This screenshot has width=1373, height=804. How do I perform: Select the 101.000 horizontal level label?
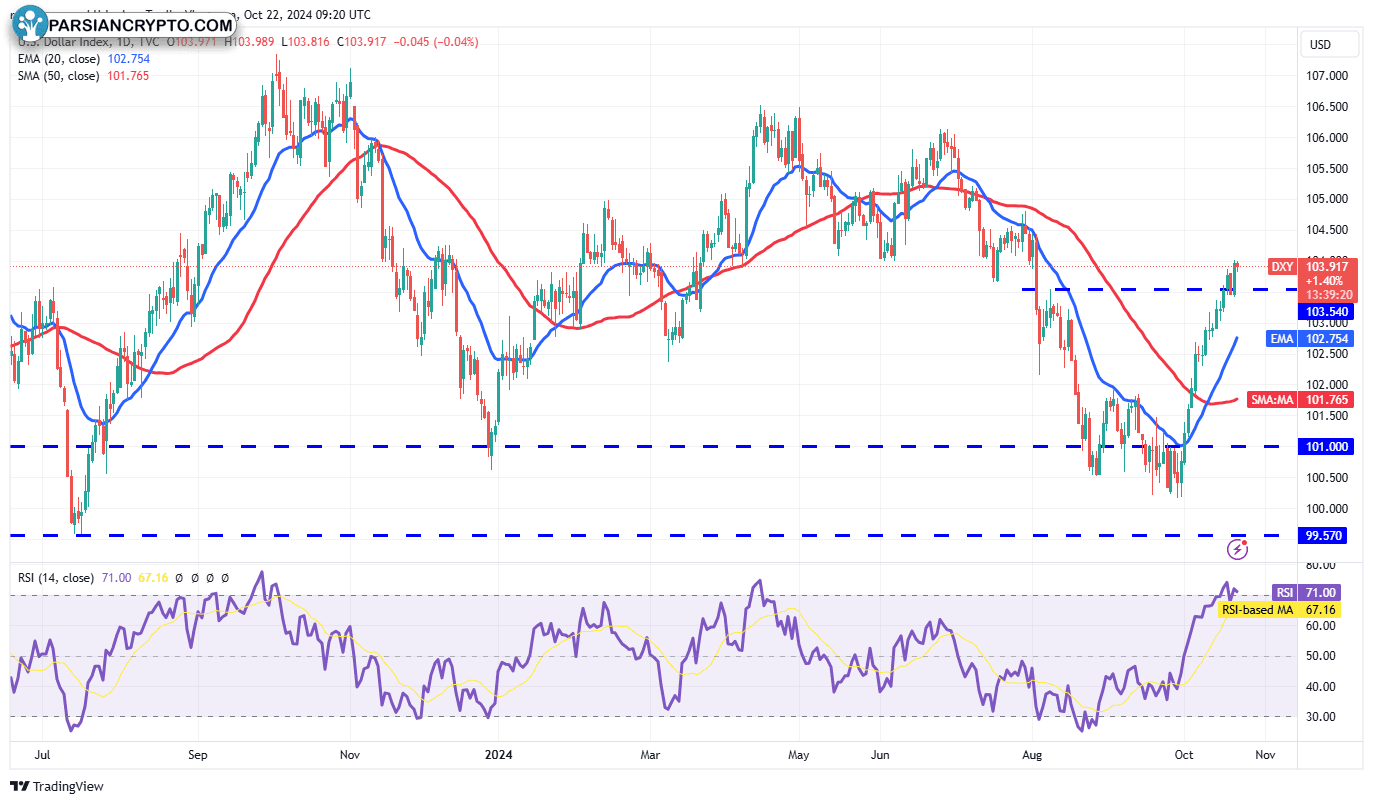click(x=1326, y=447)
